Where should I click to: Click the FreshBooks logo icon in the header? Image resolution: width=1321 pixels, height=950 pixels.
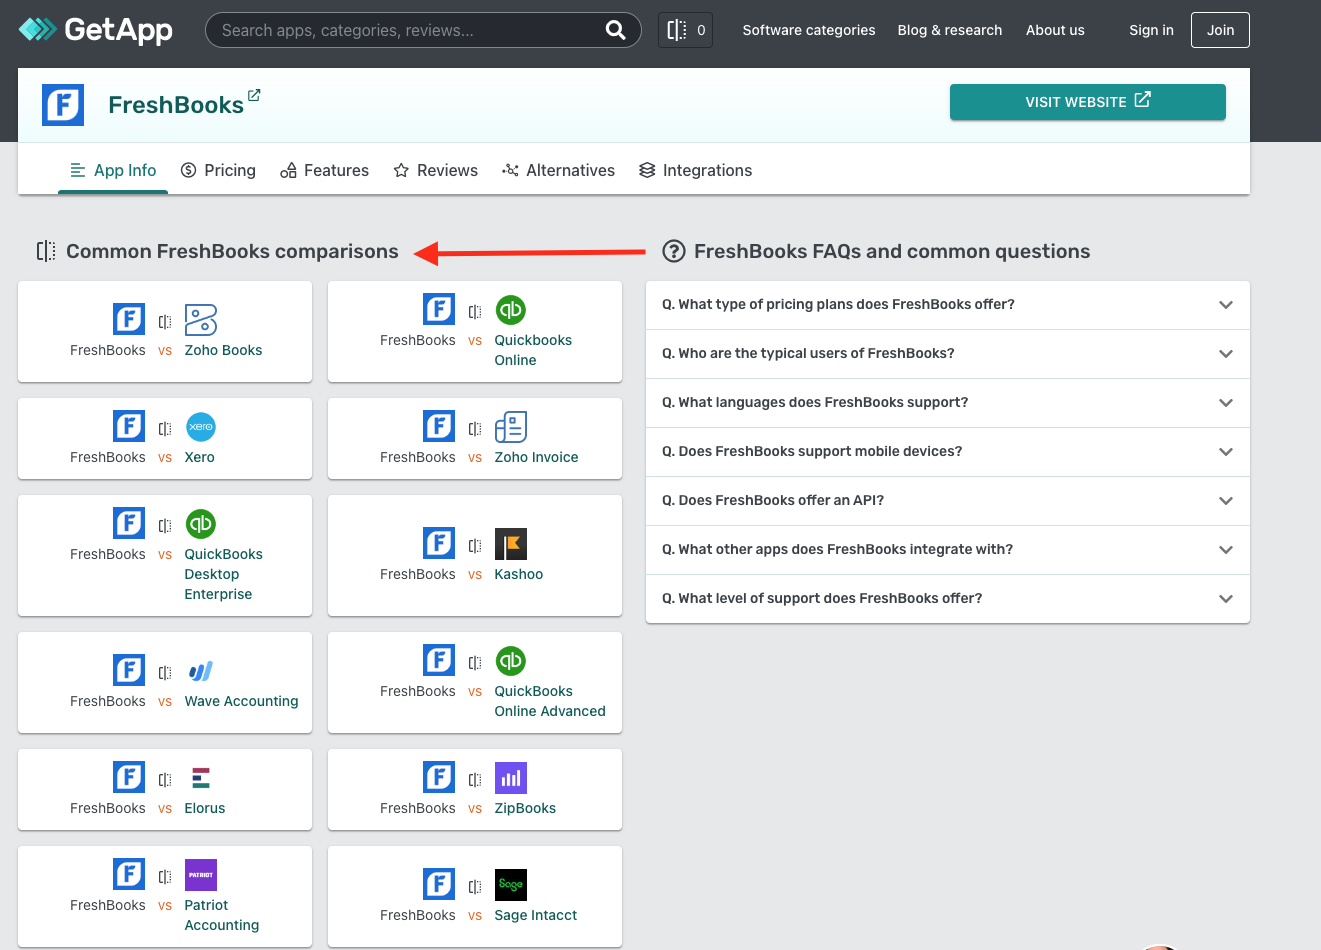62,103
